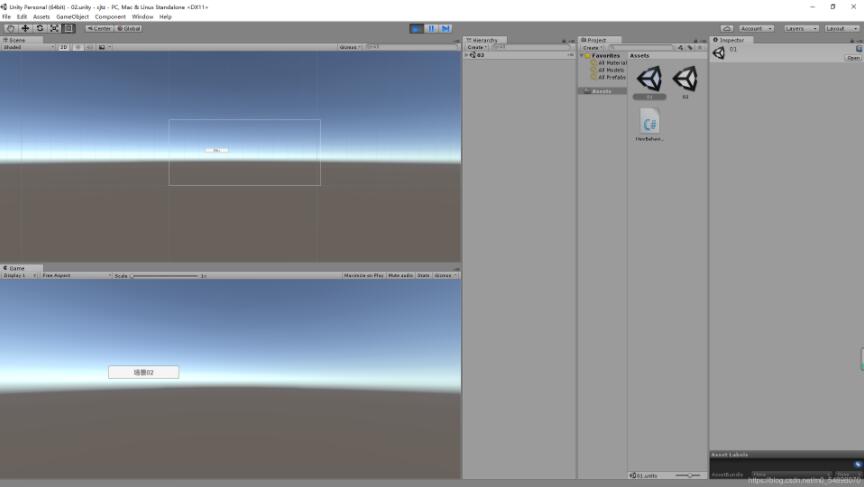
Task: Open the Cloud services icon
Action: tap(727, 28)
